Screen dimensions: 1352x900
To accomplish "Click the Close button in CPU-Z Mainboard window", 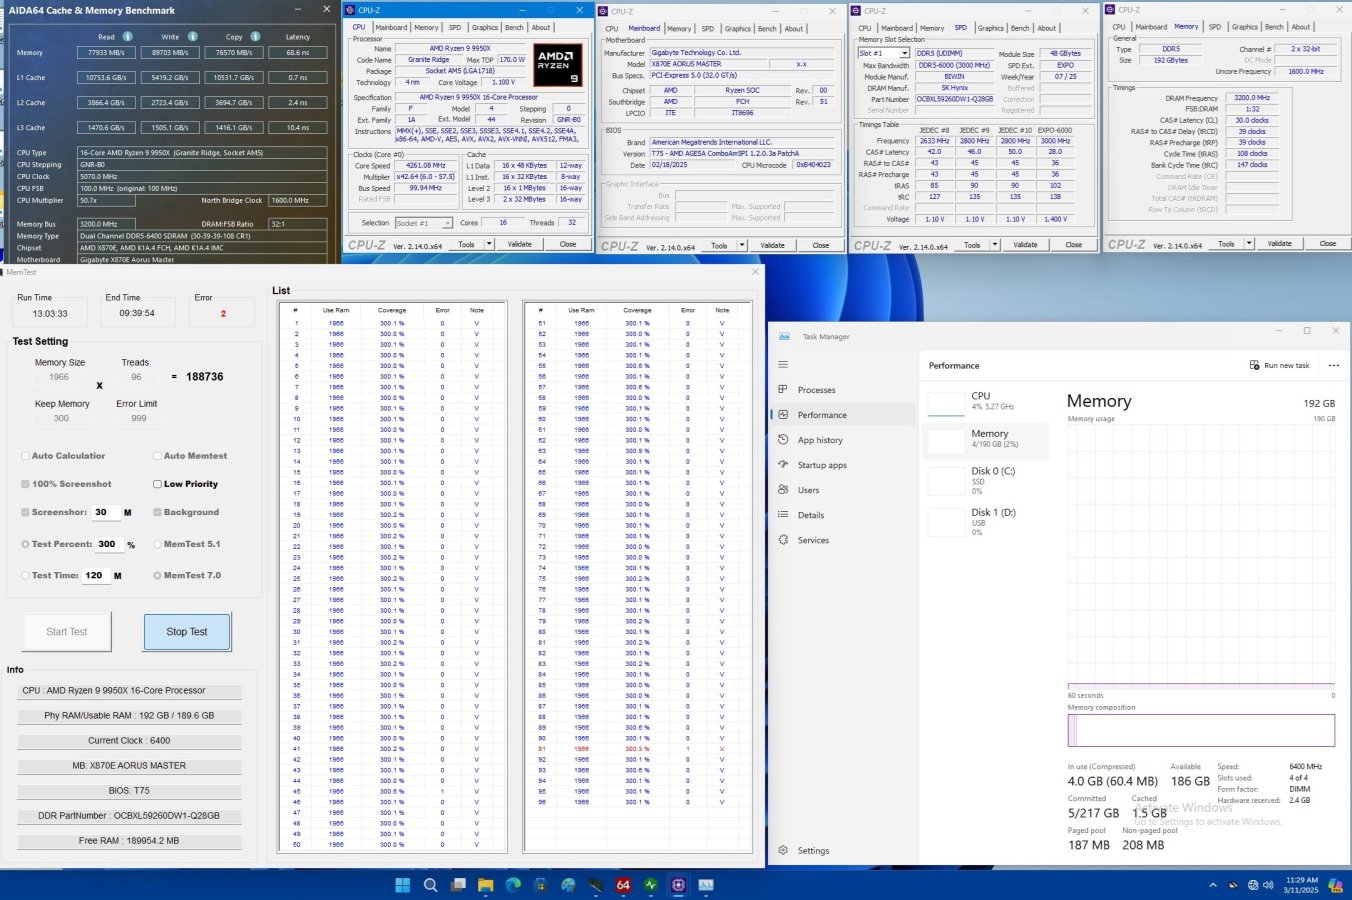I will (x=821, y=245).
